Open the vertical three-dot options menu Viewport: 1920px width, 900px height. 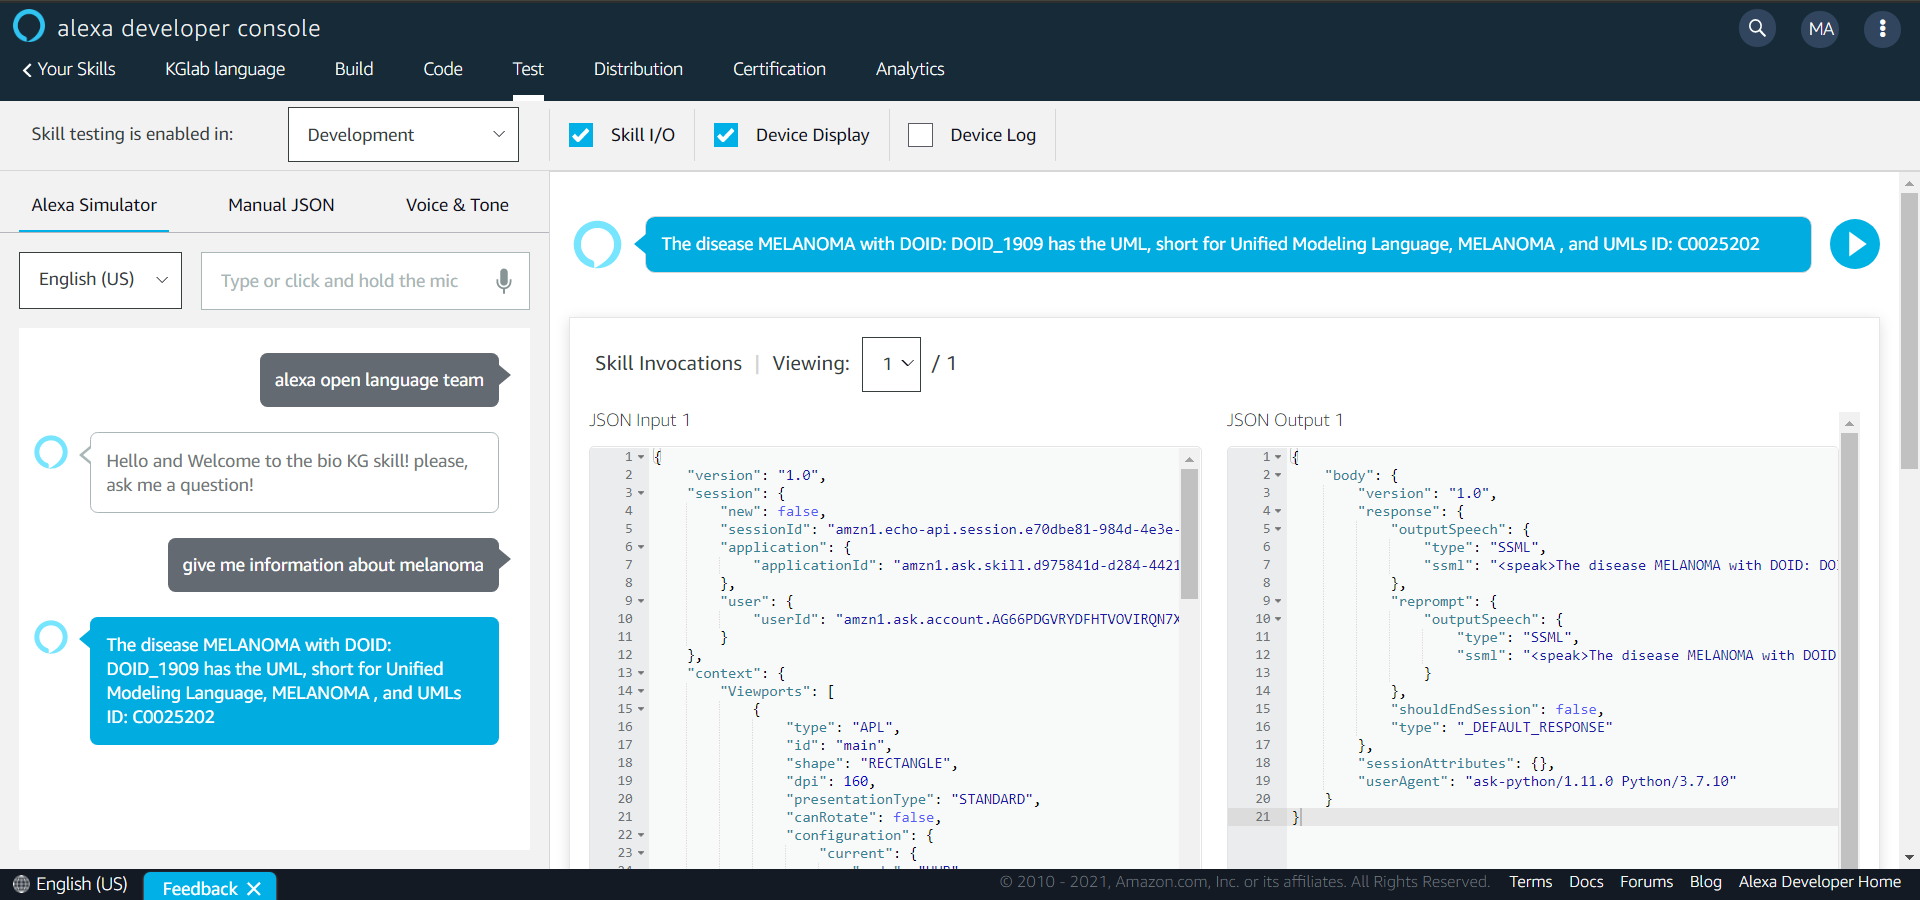pyautogui.click(x=1882, y=28)
